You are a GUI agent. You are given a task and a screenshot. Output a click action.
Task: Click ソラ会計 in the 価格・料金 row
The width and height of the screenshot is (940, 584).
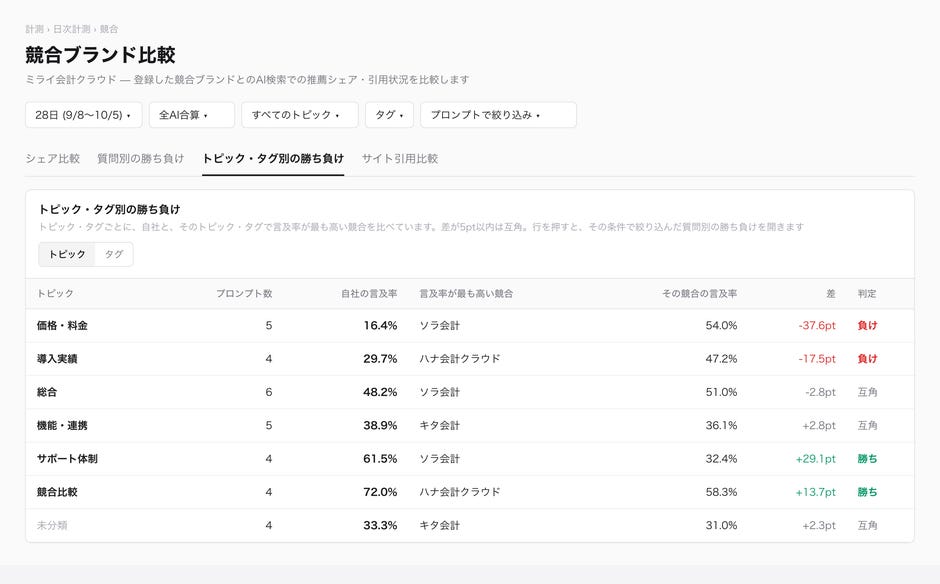(439, 326)
